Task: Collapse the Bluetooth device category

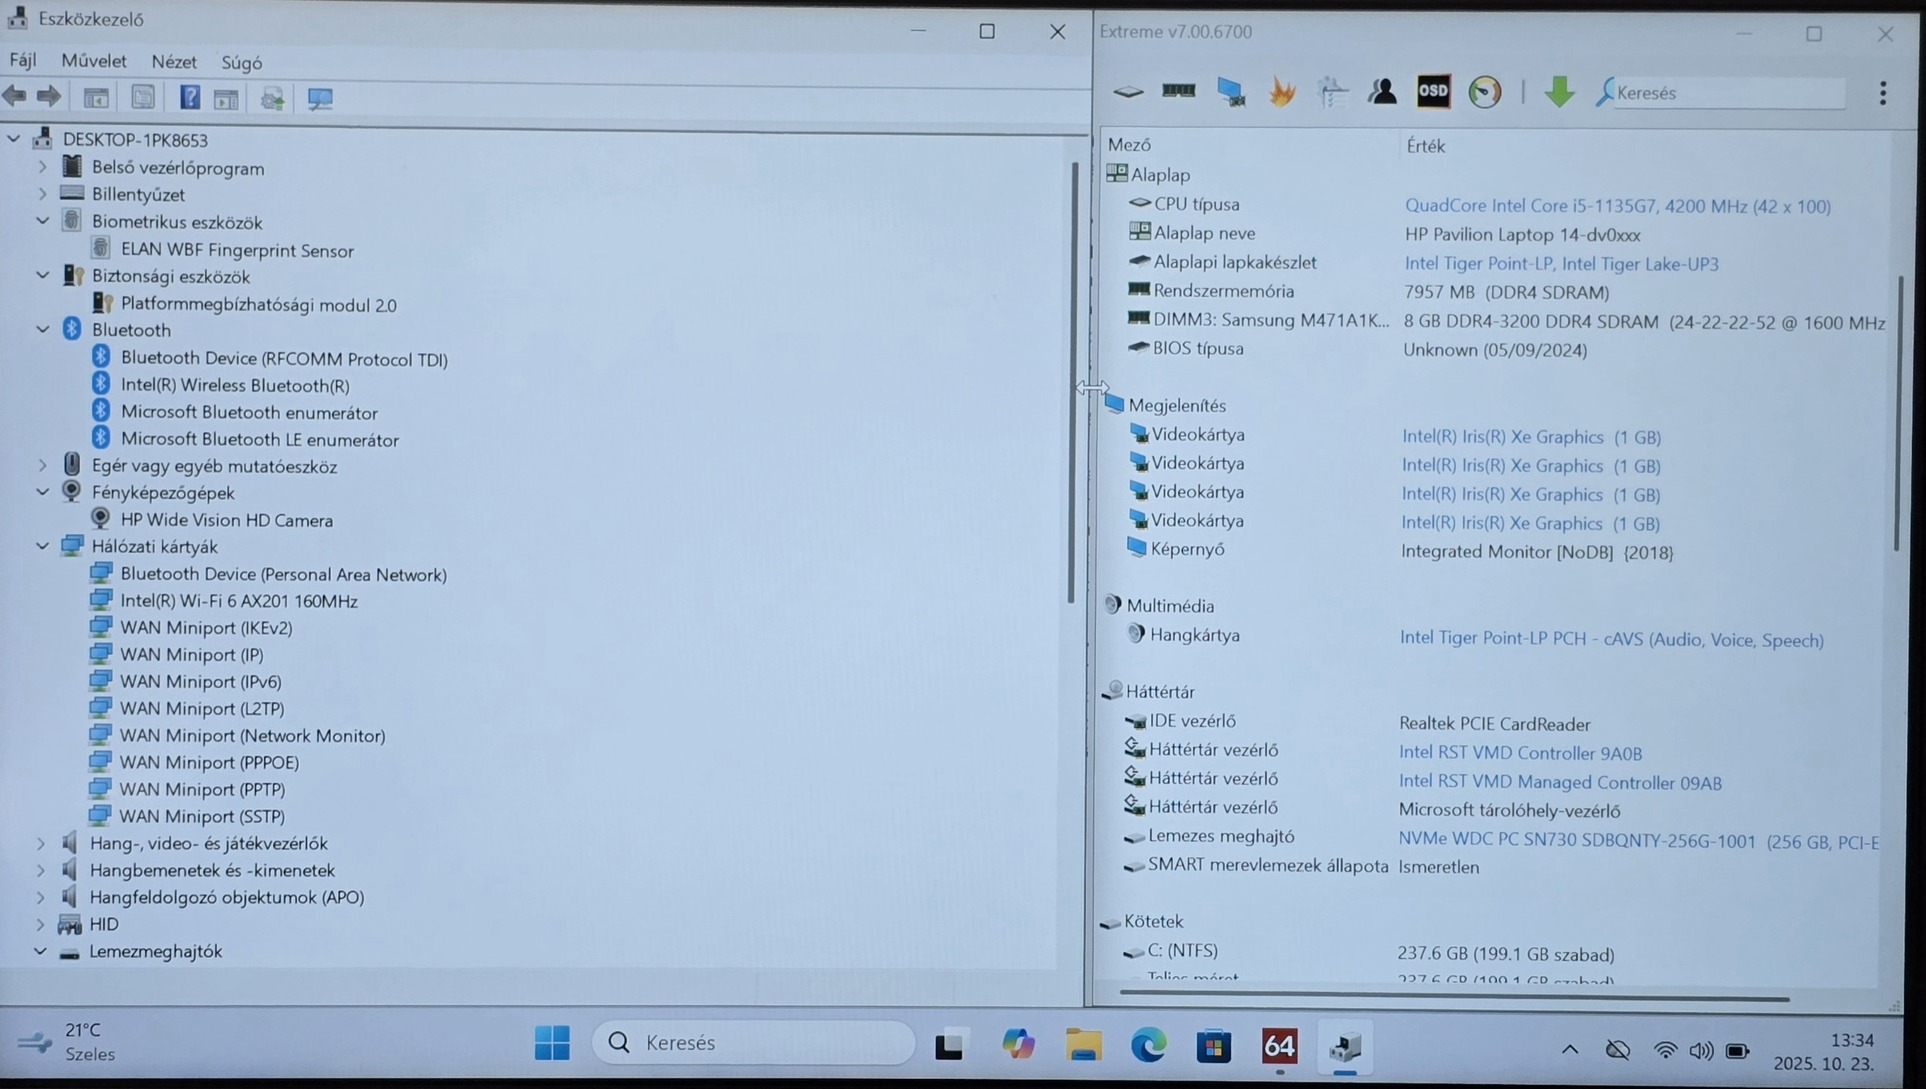Action: (43, 329)
